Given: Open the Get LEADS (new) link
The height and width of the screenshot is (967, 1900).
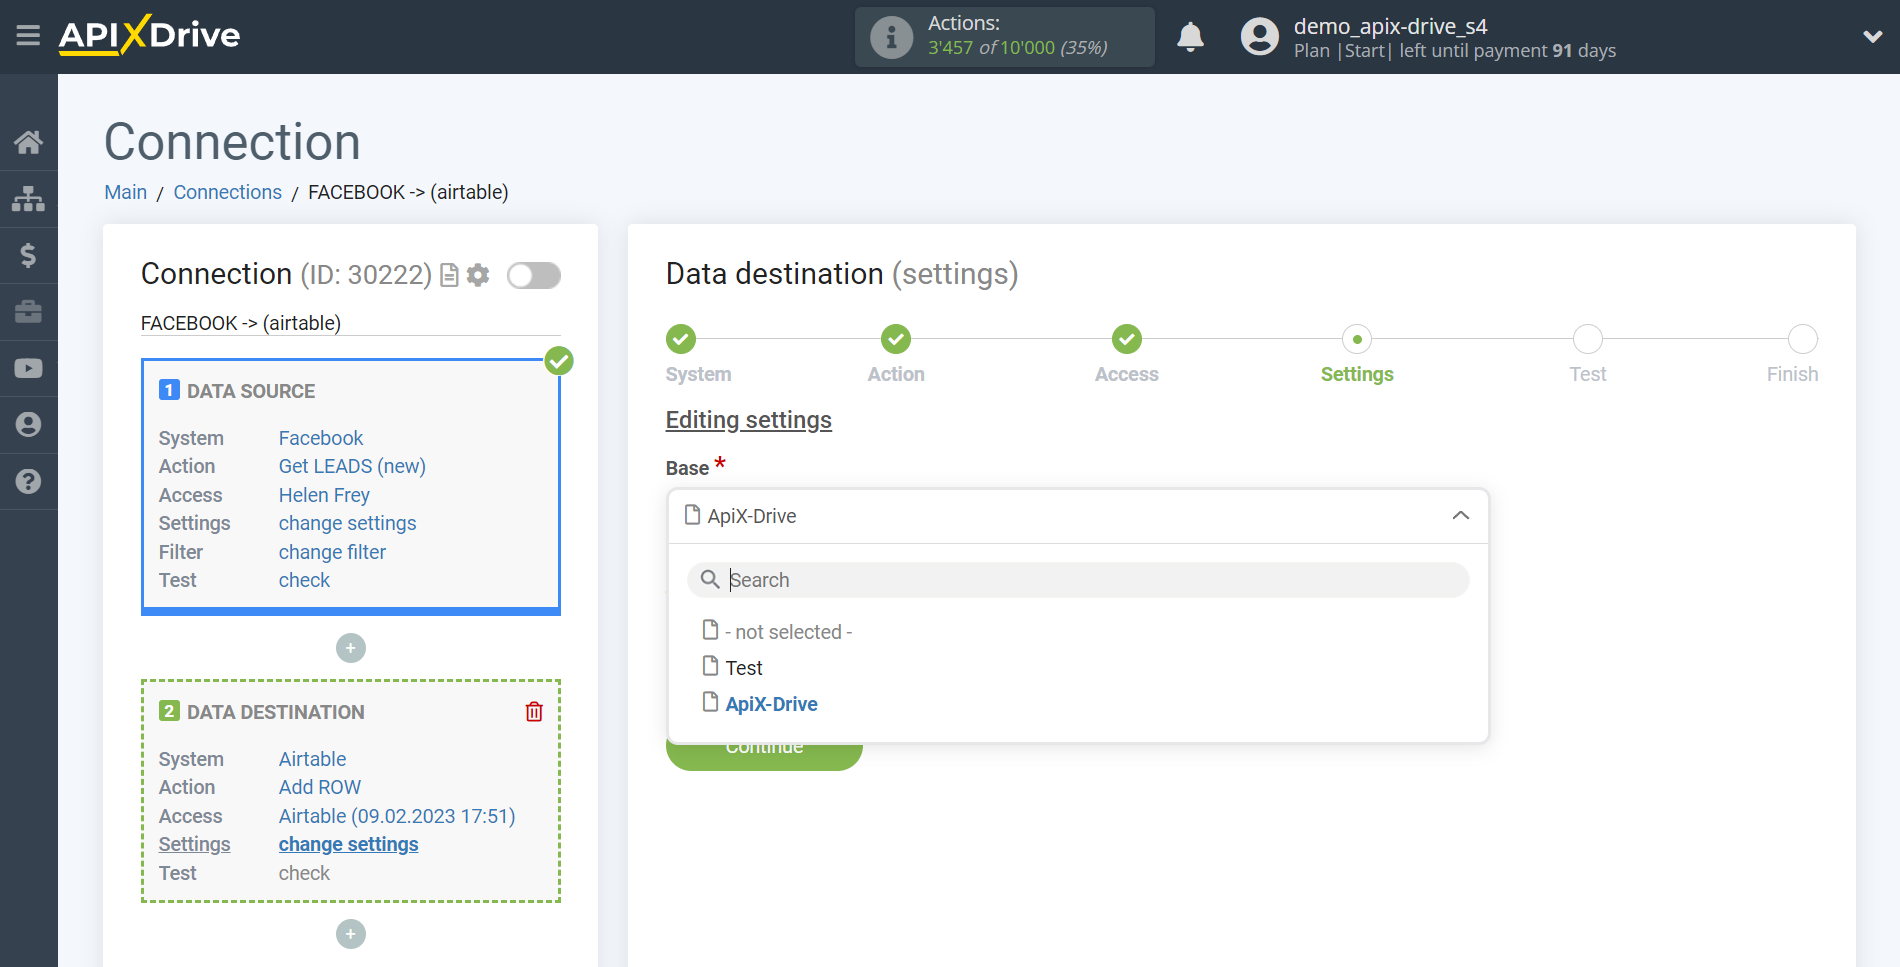Looking at the screenshot, I should pyautogui.click(x=352, y=466).
